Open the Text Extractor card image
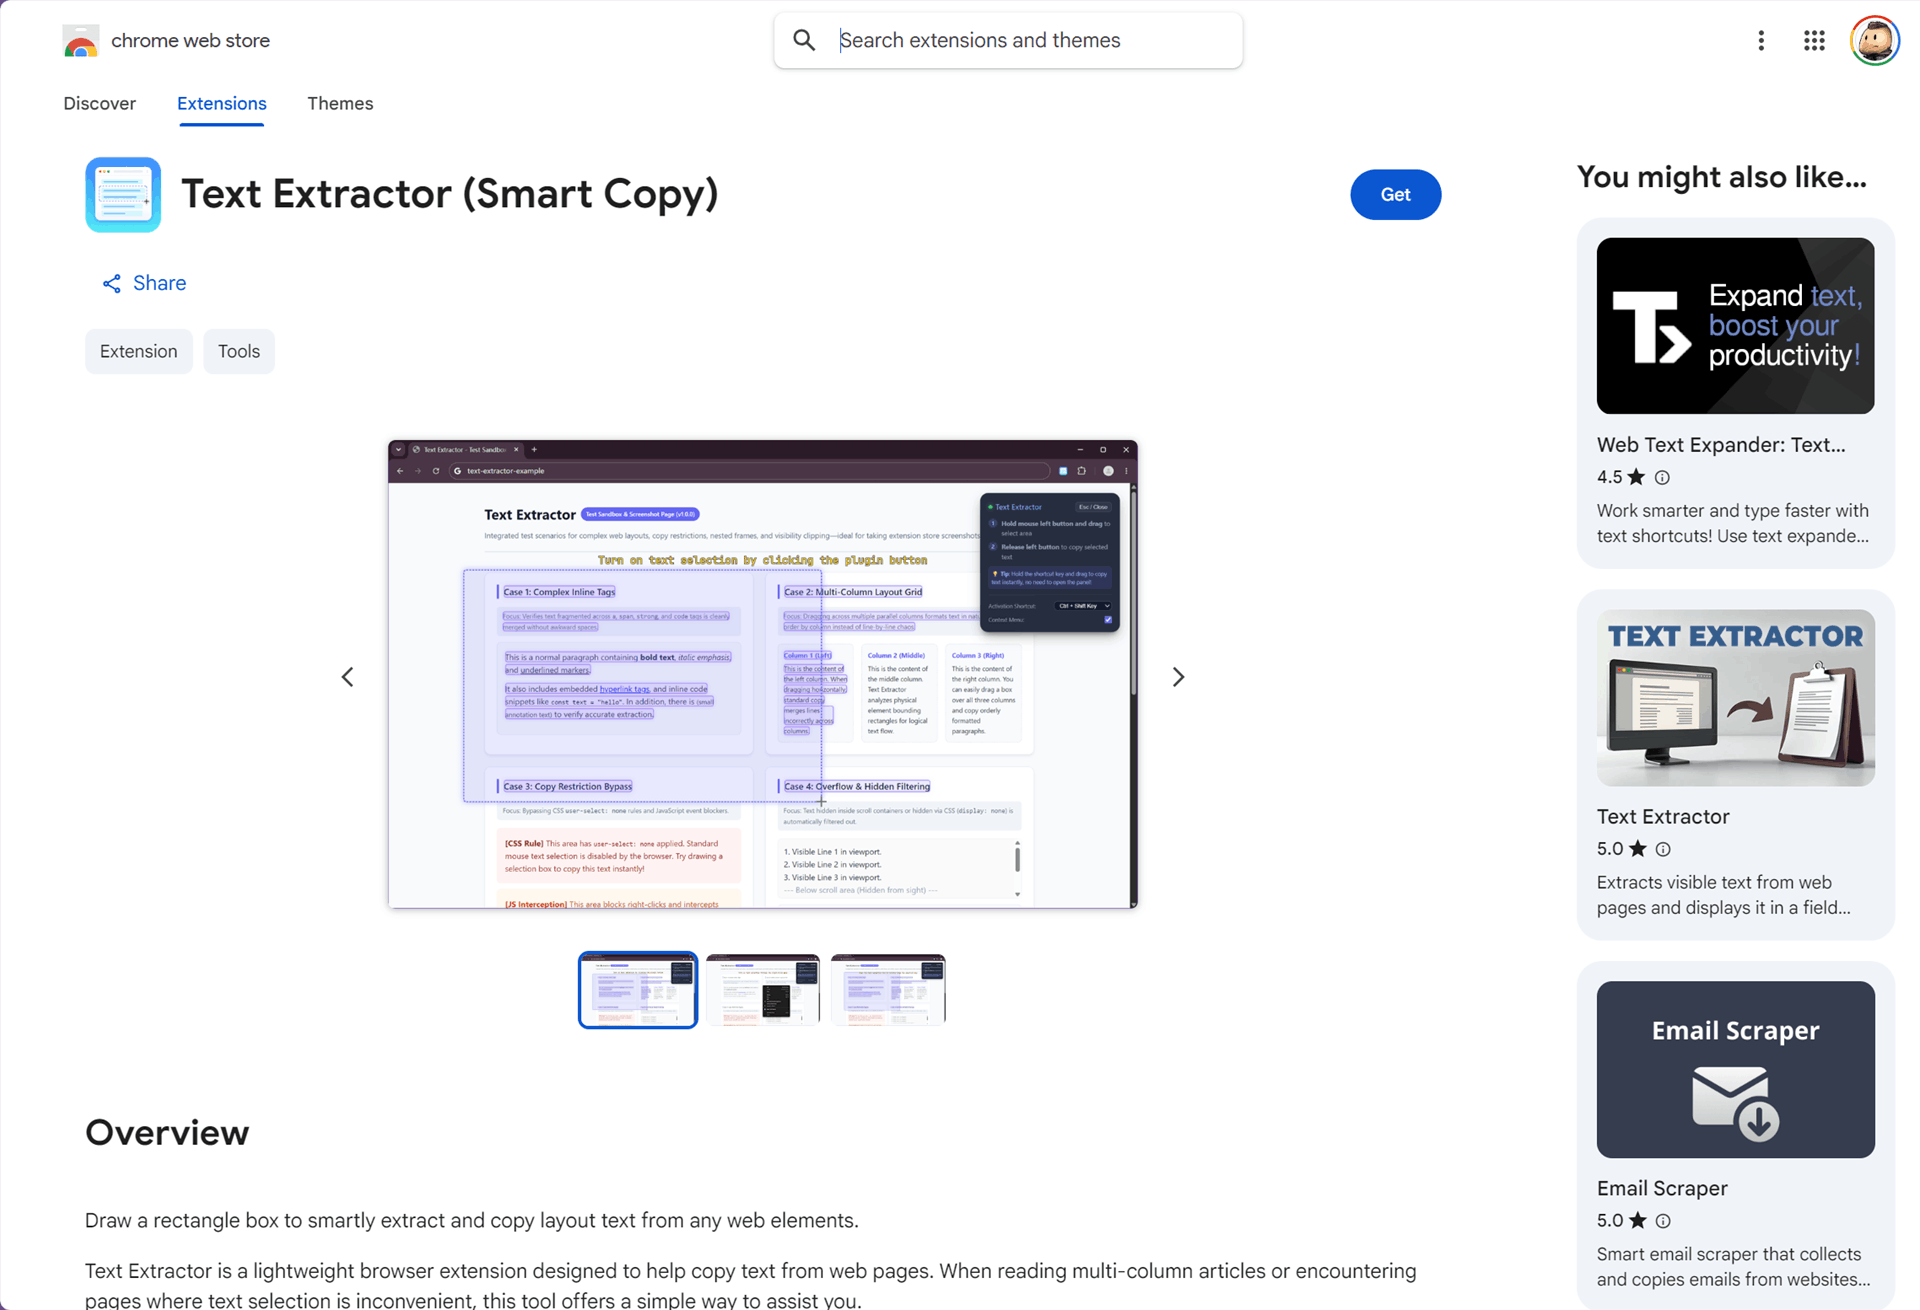This screenshot has height=1310, width=1920. (x=1735, y=698)
